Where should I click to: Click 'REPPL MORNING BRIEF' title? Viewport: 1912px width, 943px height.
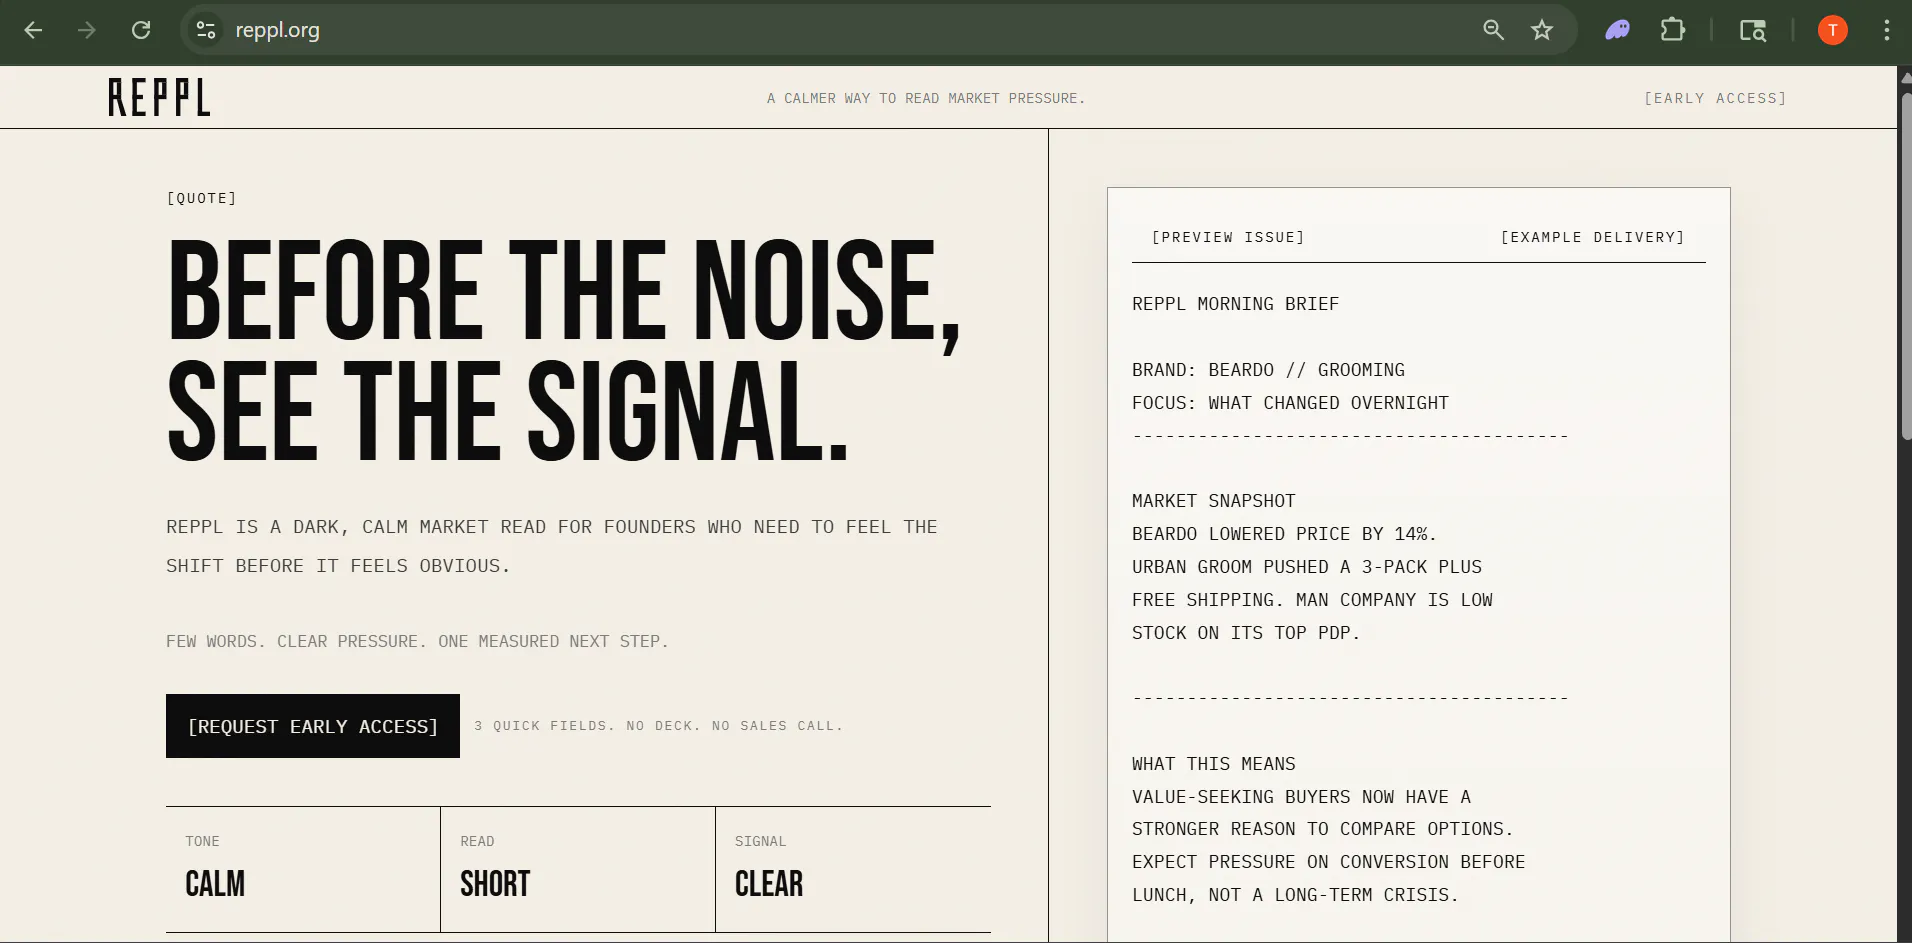(1235, 304)
